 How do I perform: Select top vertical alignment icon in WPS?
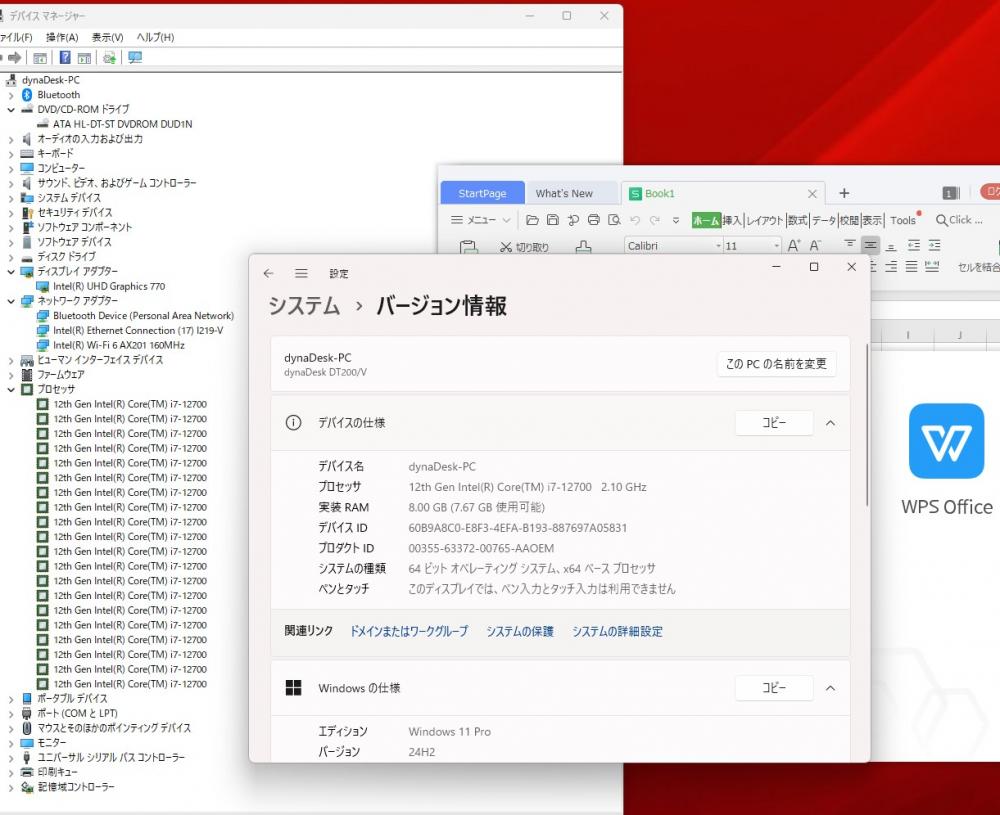849,245
